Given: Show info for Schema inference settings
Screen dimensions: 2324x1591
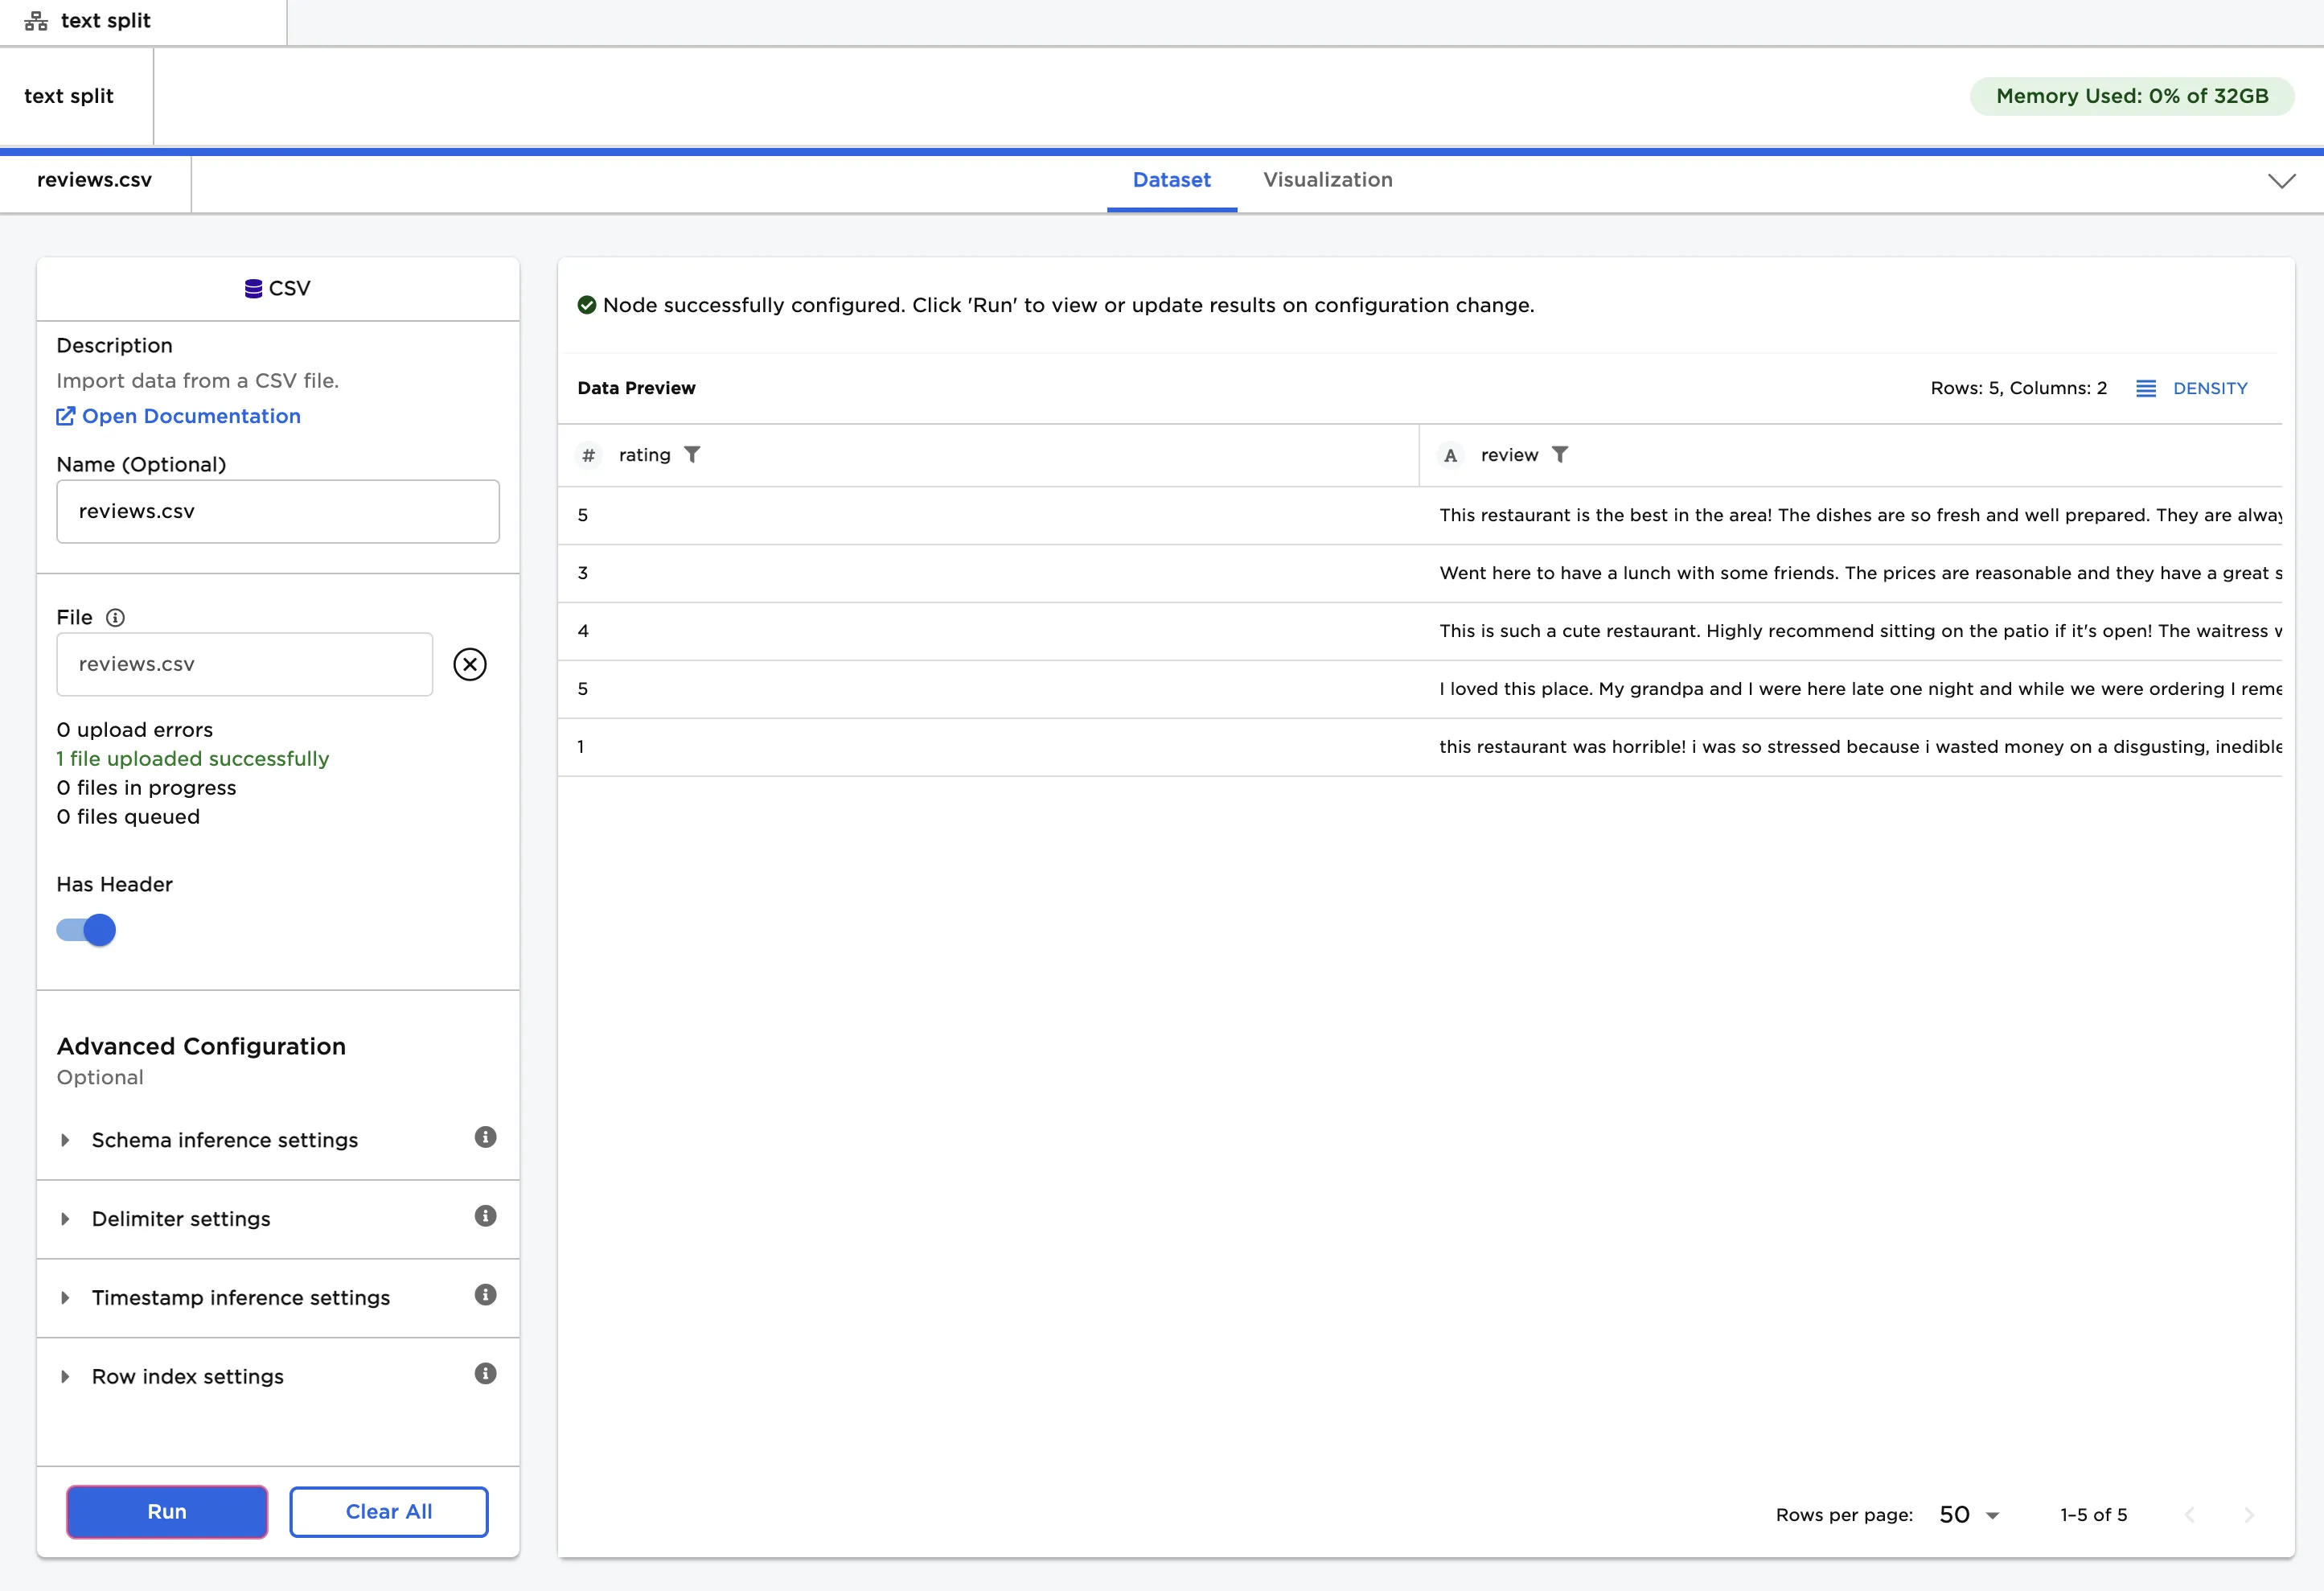Looking at the screenshot, I should pyautogui.click(x=485, y=1138).
